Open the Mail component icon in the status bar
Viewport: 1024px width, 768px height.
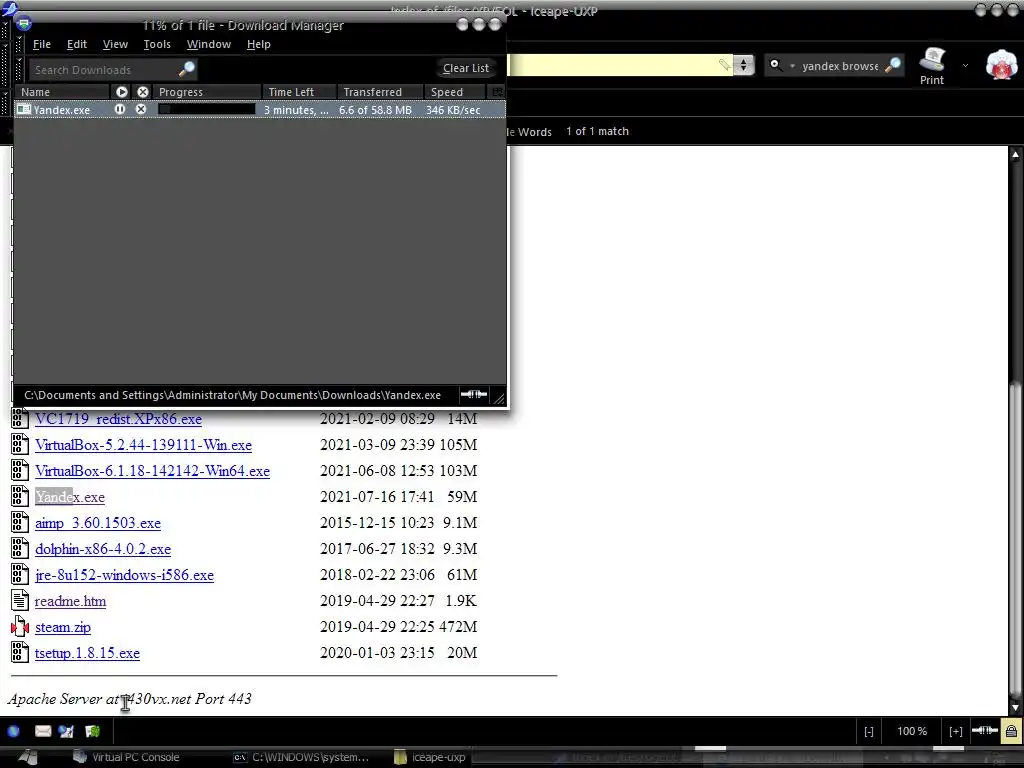click(x=43, y=731)
